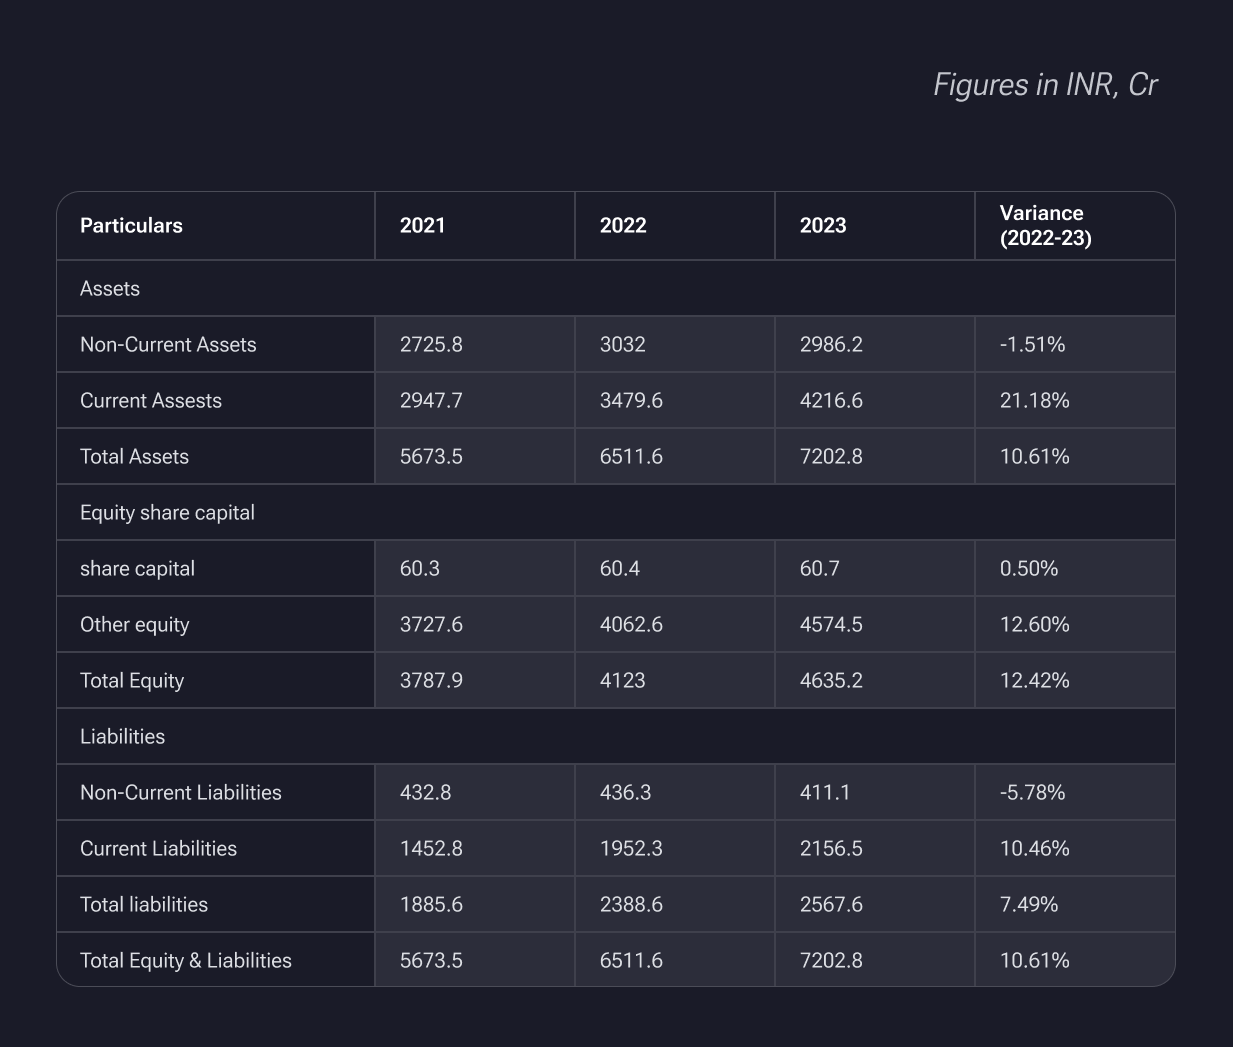Select Current Liabilities 2022 value 1952.3
Screen dimensions: 1233x1047
[x=631, y=849]
